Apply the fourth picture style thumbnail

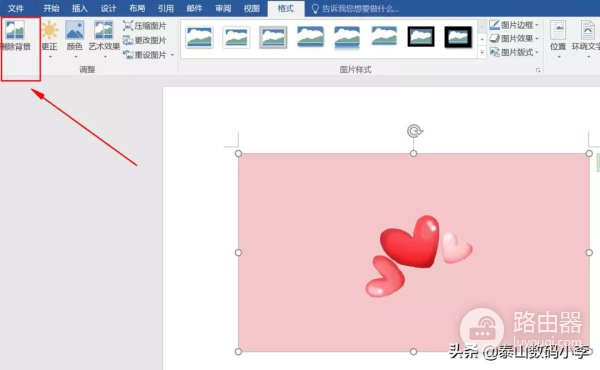pos(310,37)
